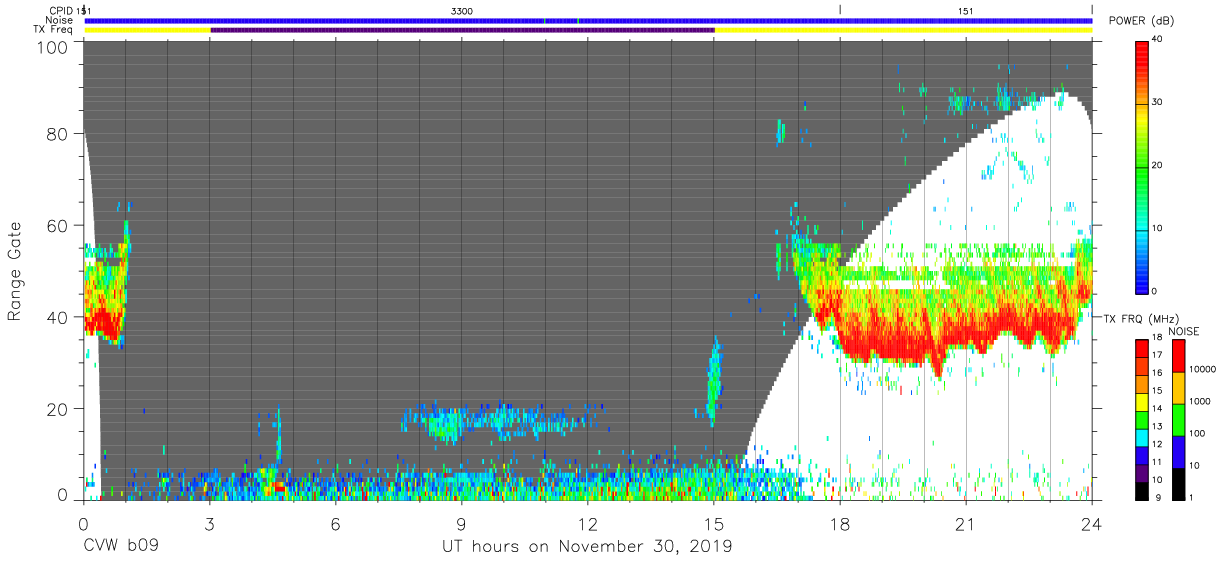The height and width of the screenshot is (567, 1228).
Task: Click the Noise row label
Action: click(58, 20)
